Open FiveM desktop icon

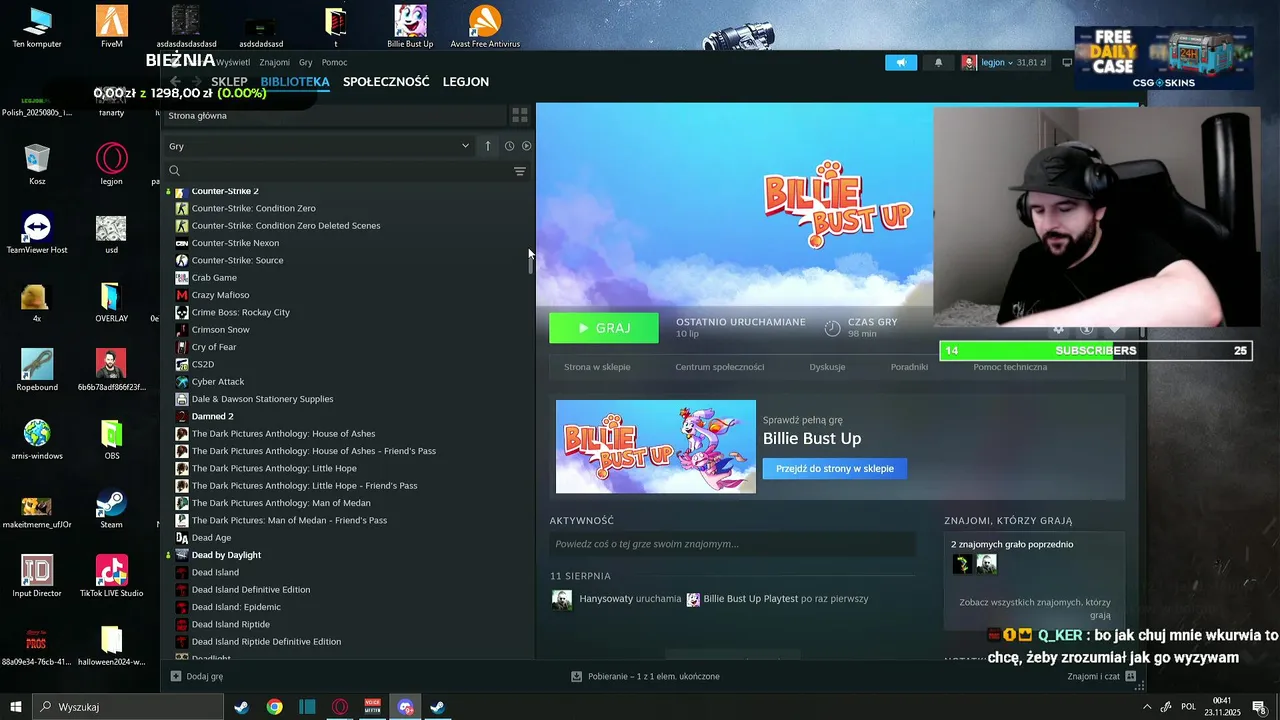[x=112, y=27]
